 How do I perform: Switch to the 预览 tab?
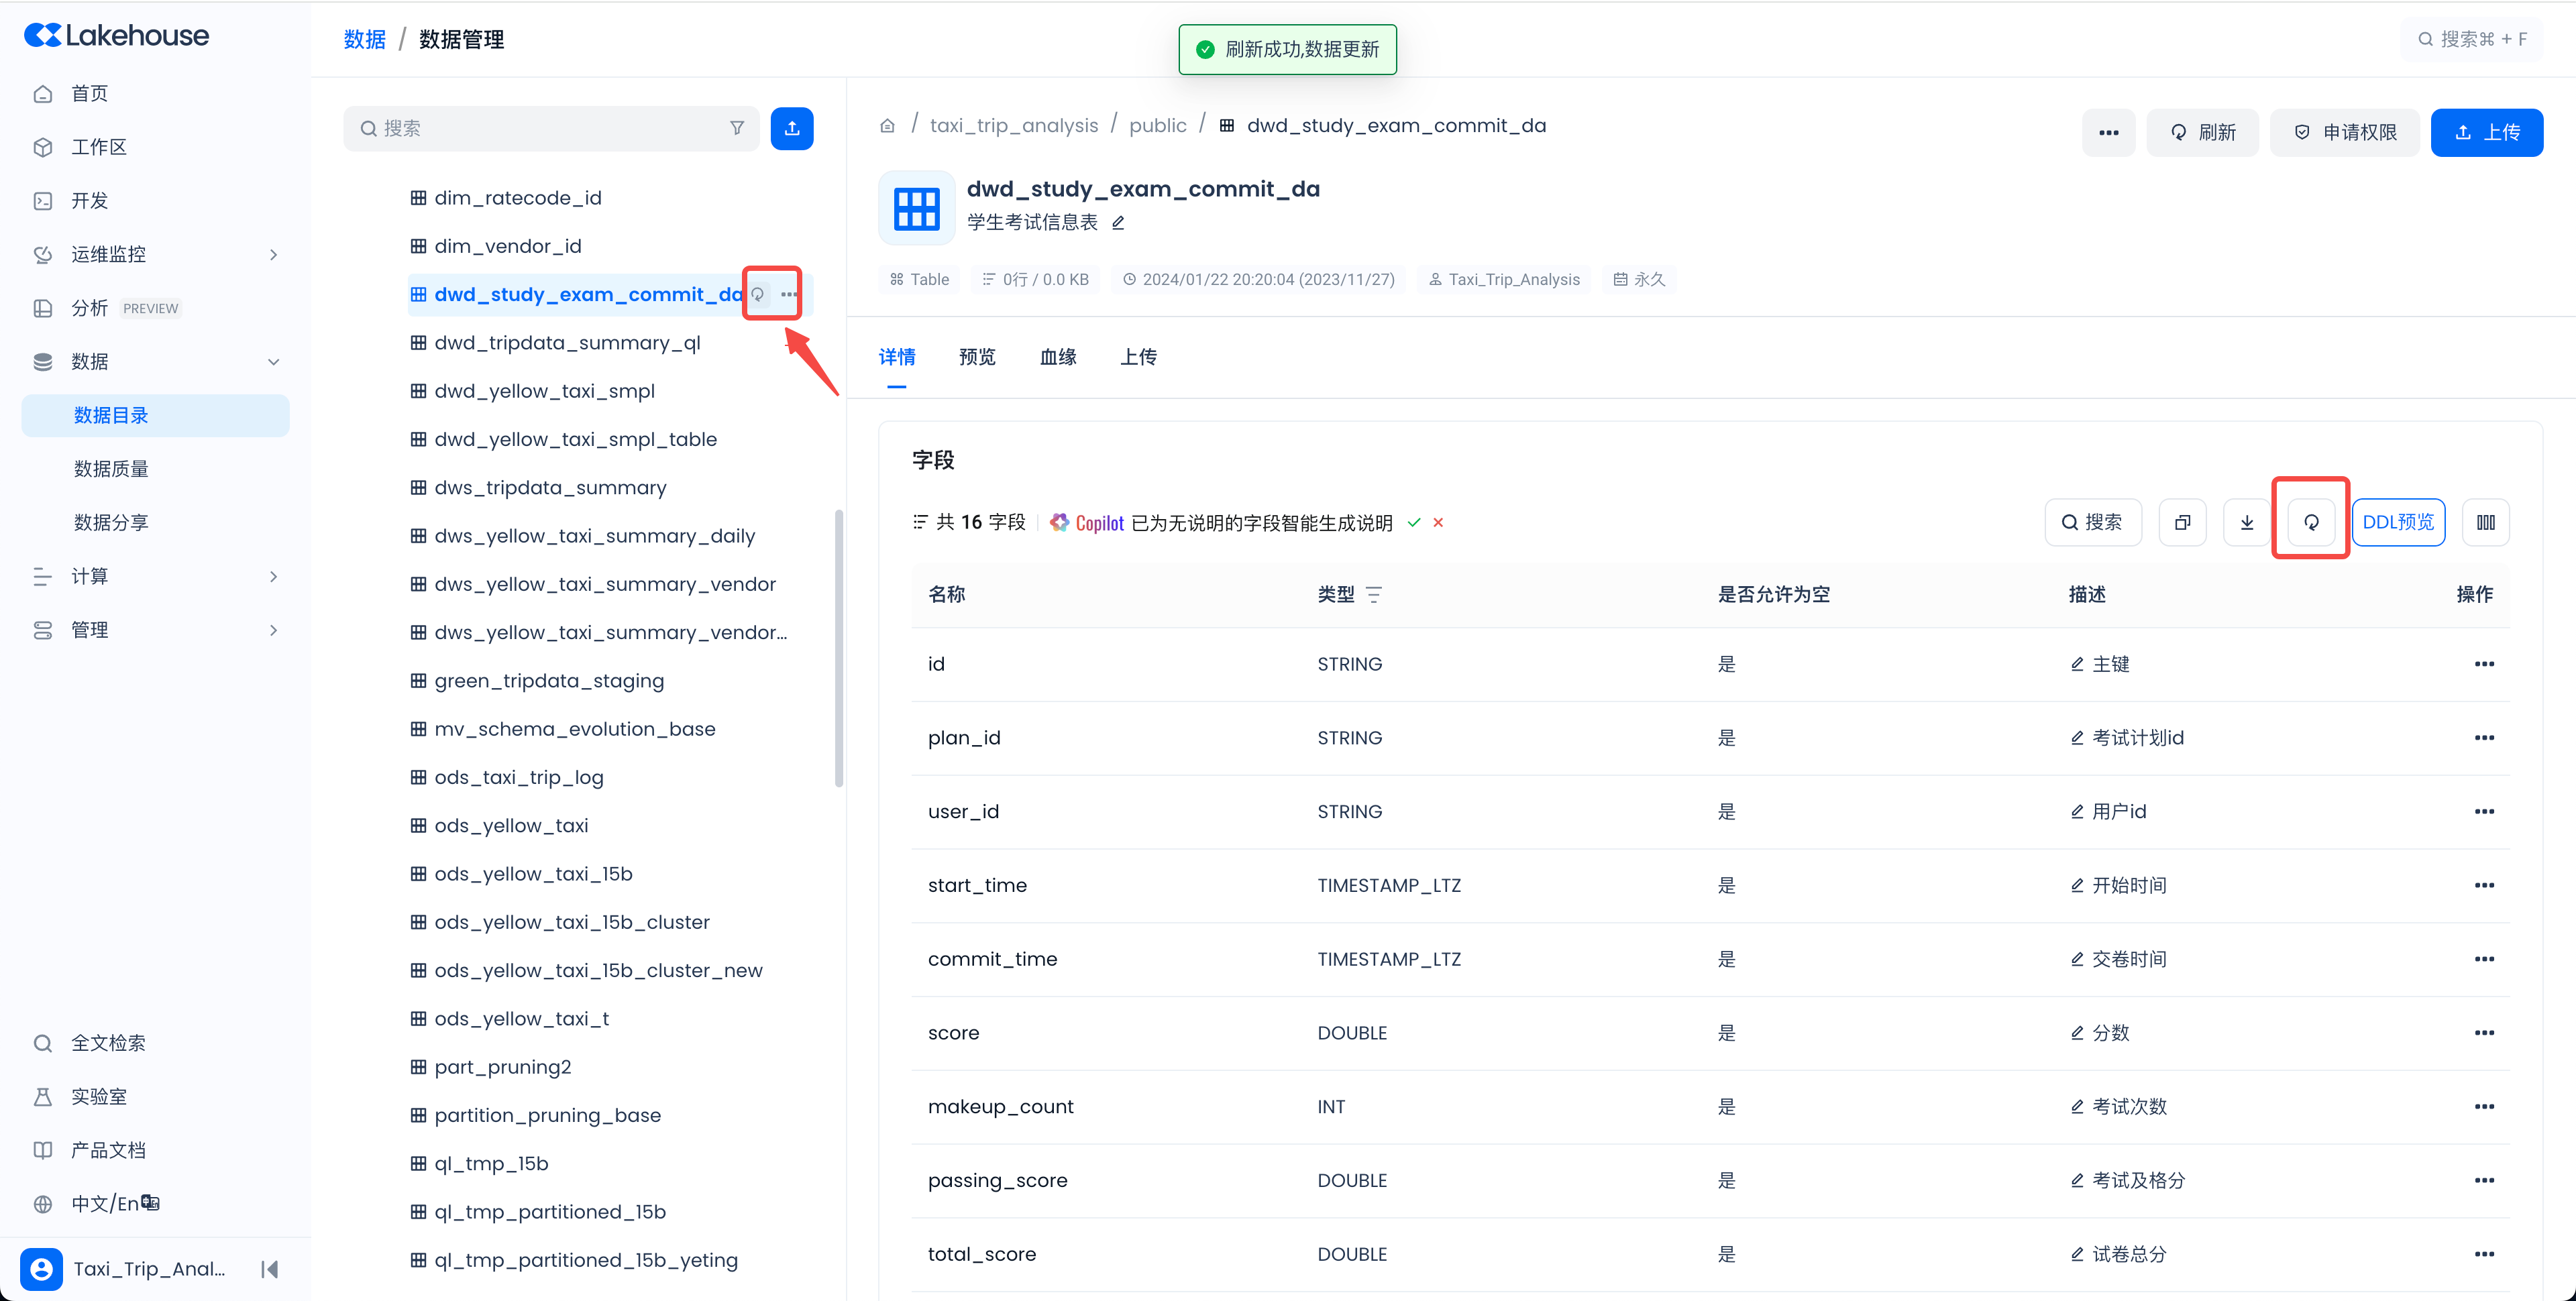(976, 357)
